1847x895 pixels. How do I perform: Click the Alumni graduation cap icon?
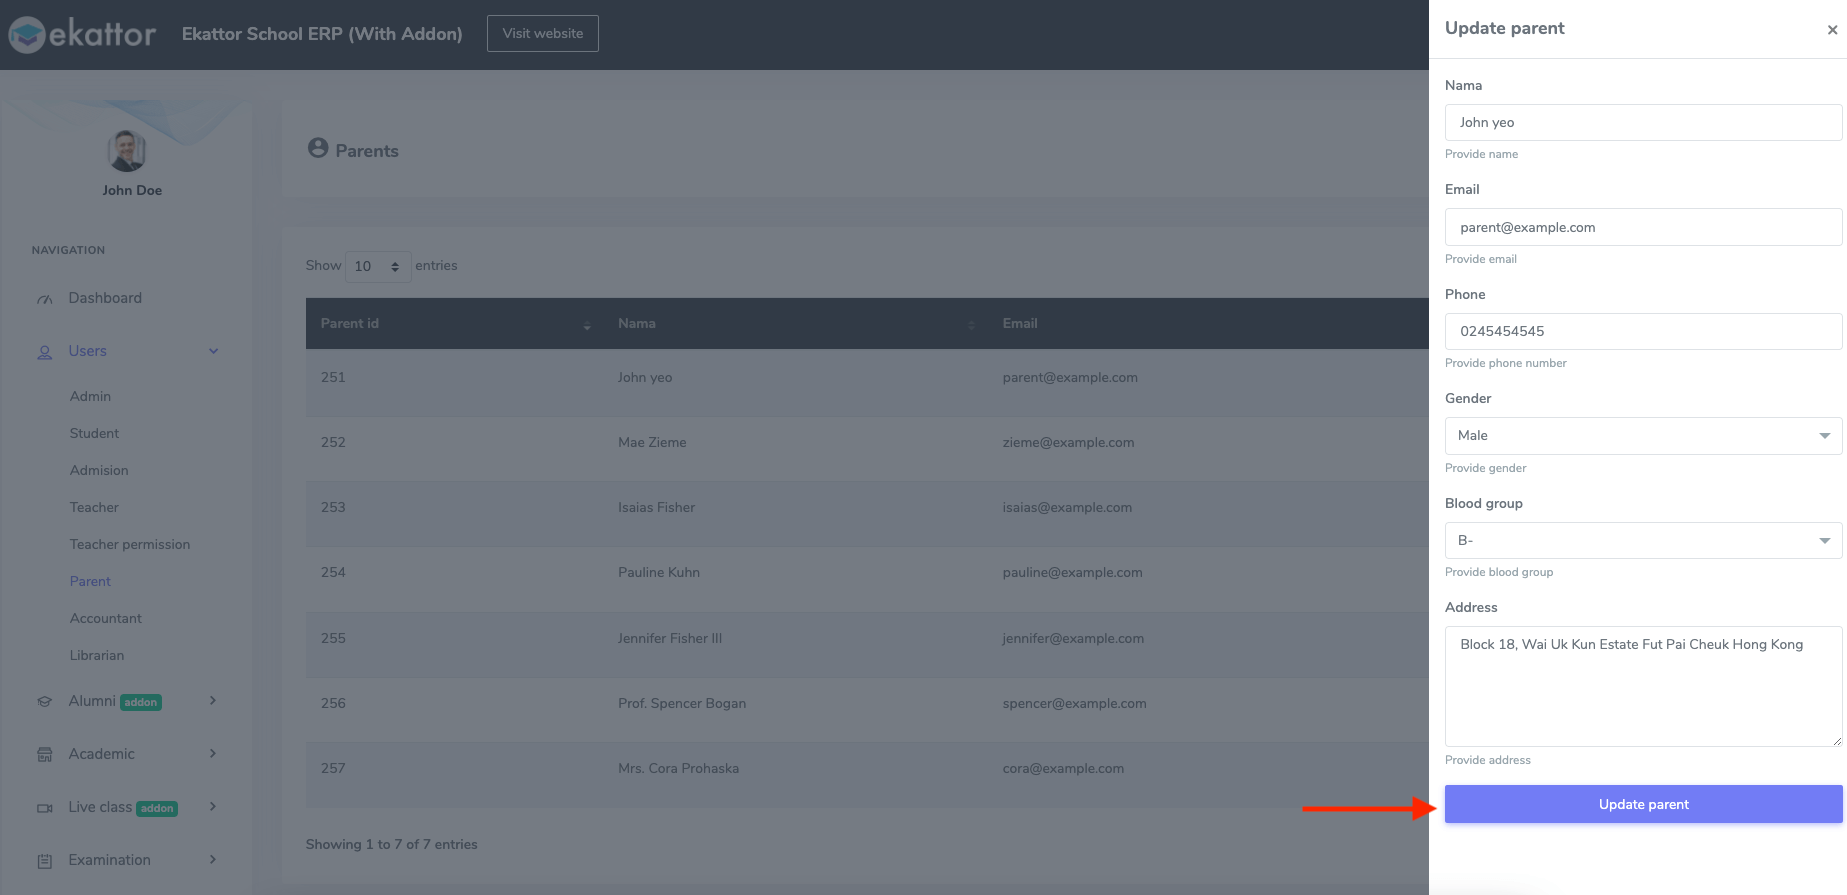coord(45,702)
